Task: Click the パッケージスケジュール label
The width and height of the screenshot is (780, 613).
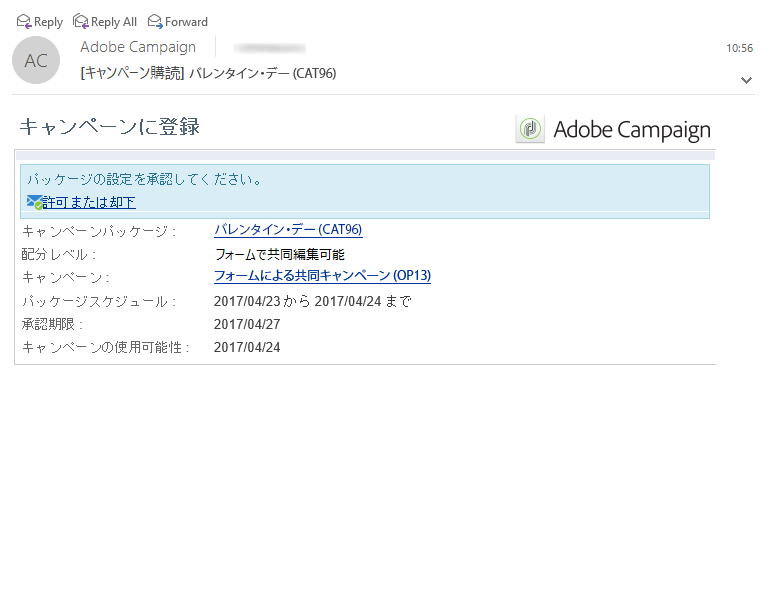Action: 99,302
